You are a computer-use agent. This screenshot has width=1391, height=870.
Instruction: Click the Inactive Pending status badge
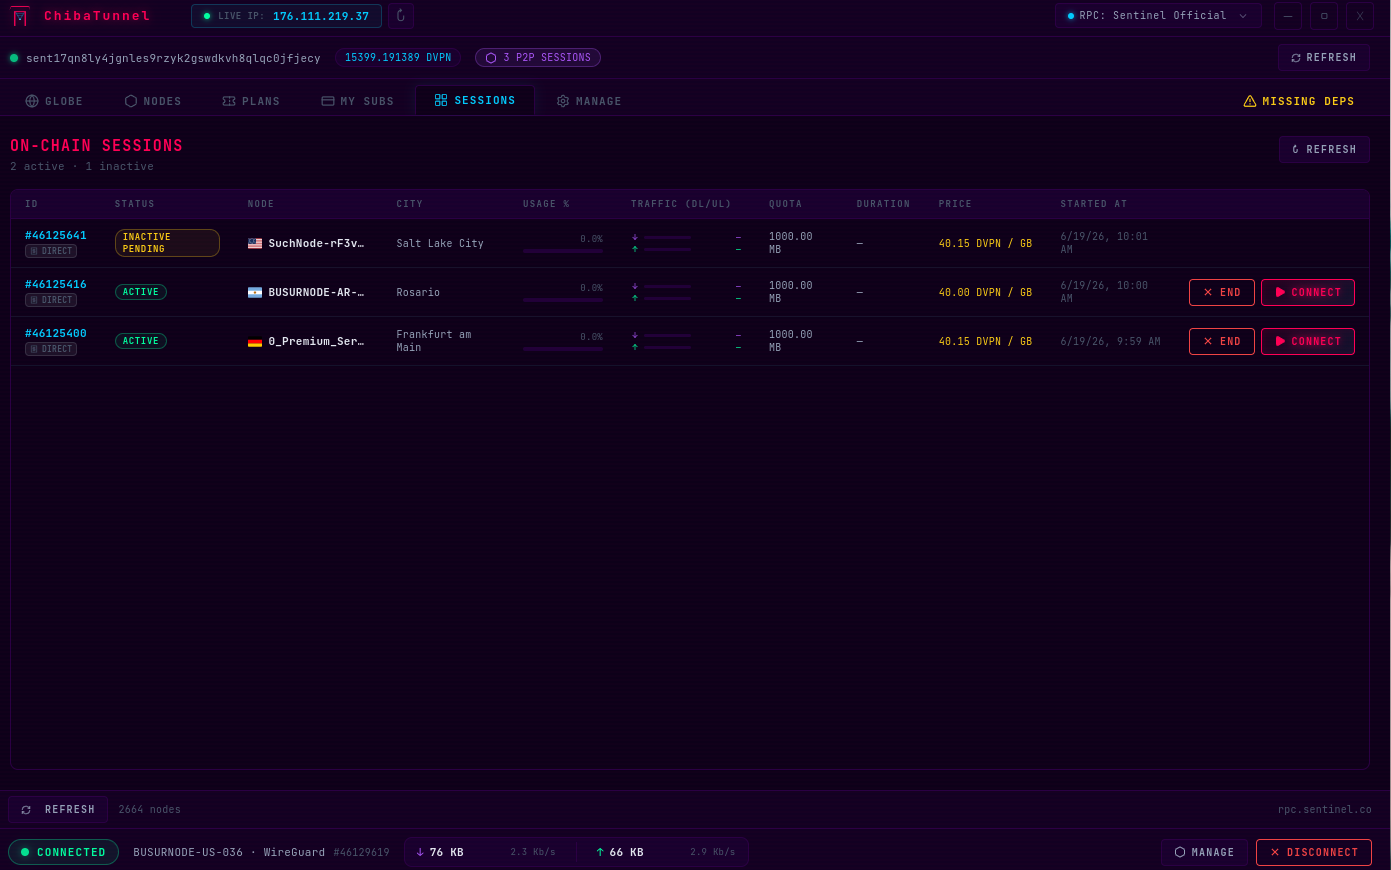tap(167, 243)
